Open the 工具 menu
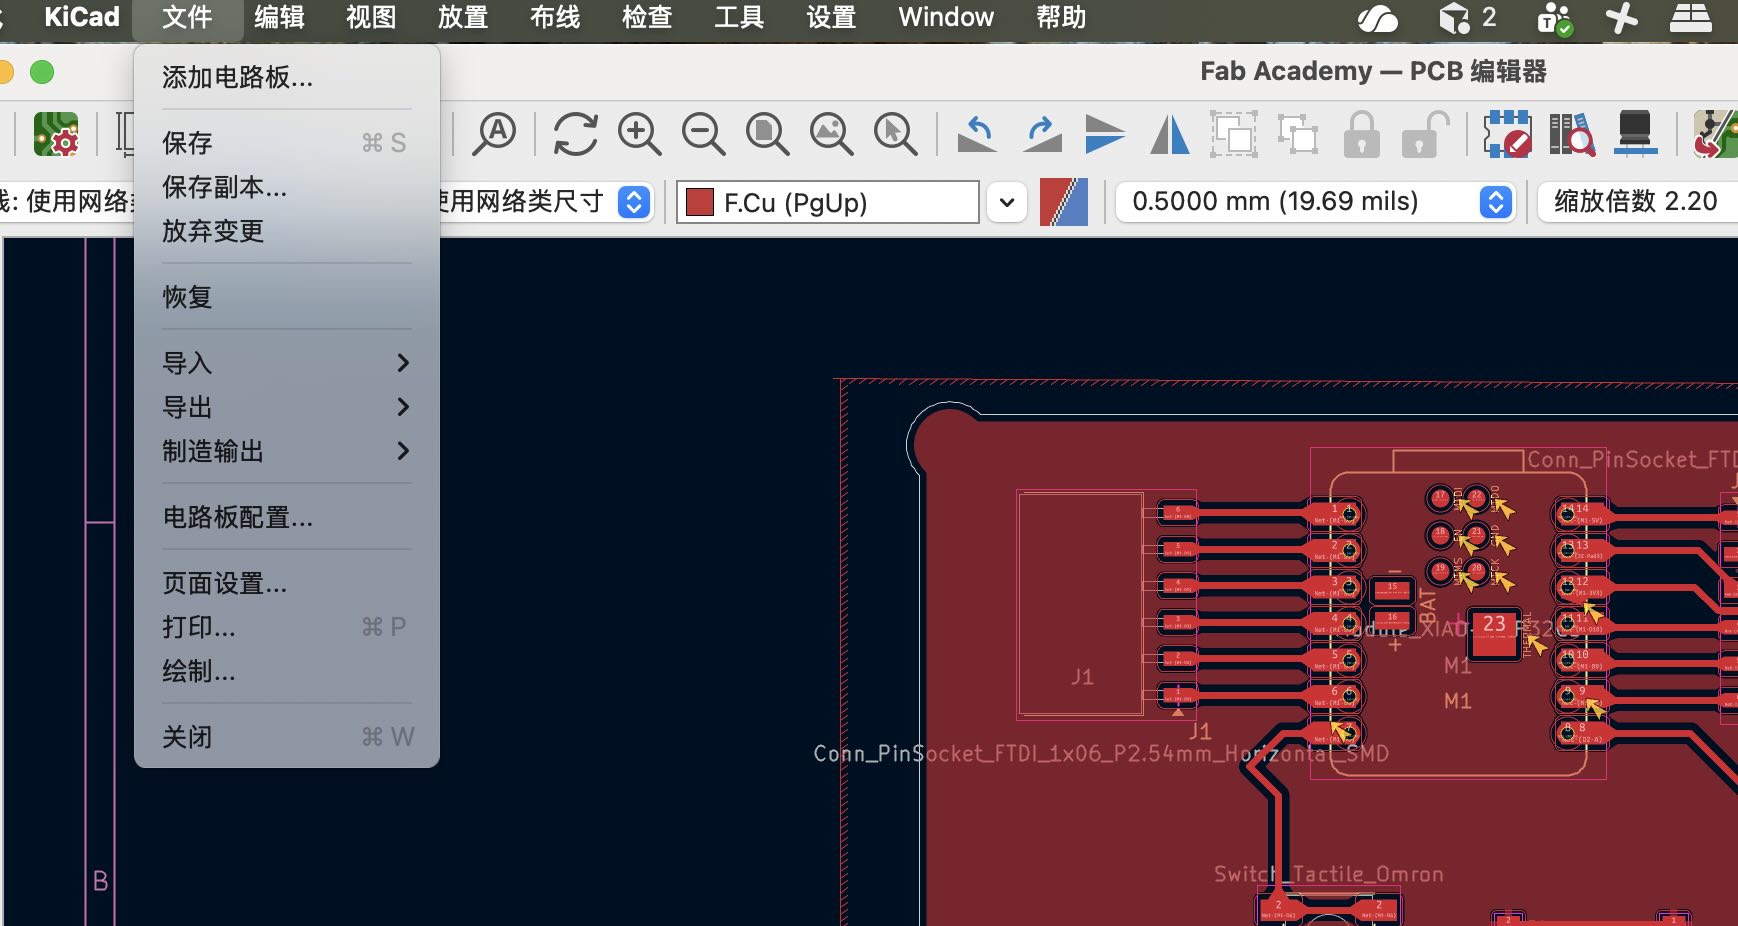This screenshot has height=926, width=1738. coord(739,17)
